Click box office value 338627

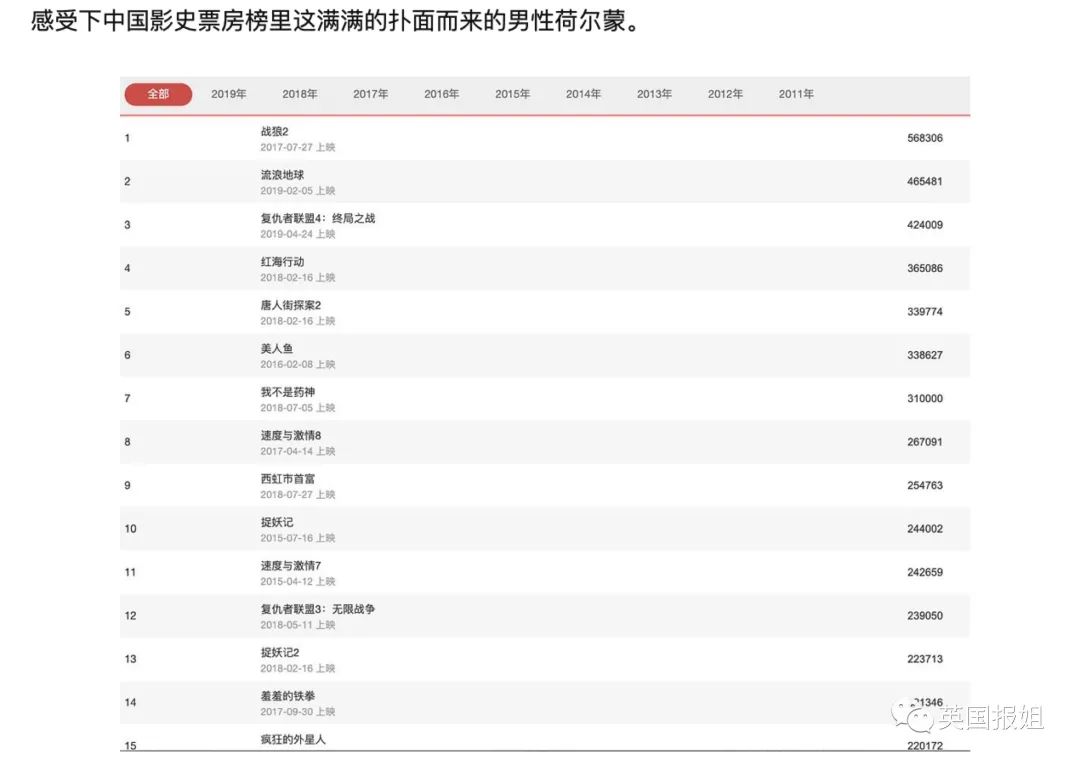(924, 355)
